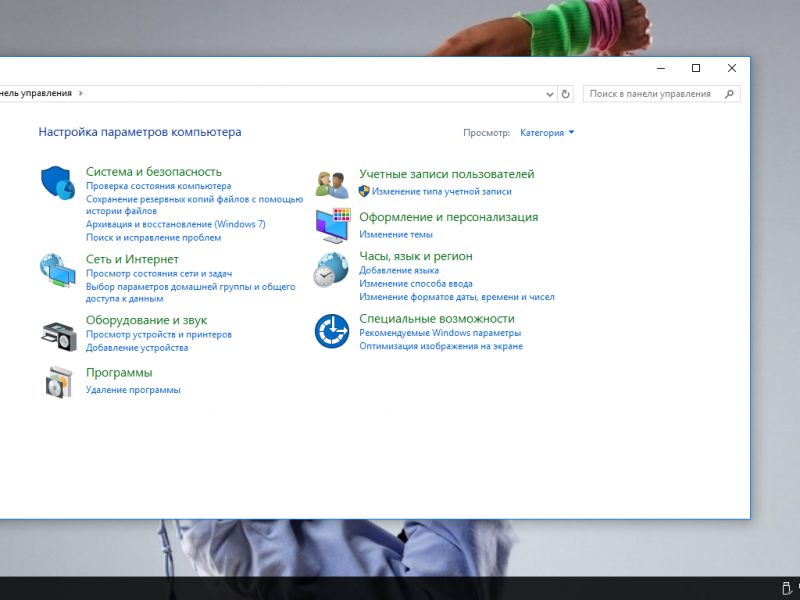Click the Добавление языка link
Viewport: 800px width, 600px height.
pyautogui.click(x=399, y=271)
